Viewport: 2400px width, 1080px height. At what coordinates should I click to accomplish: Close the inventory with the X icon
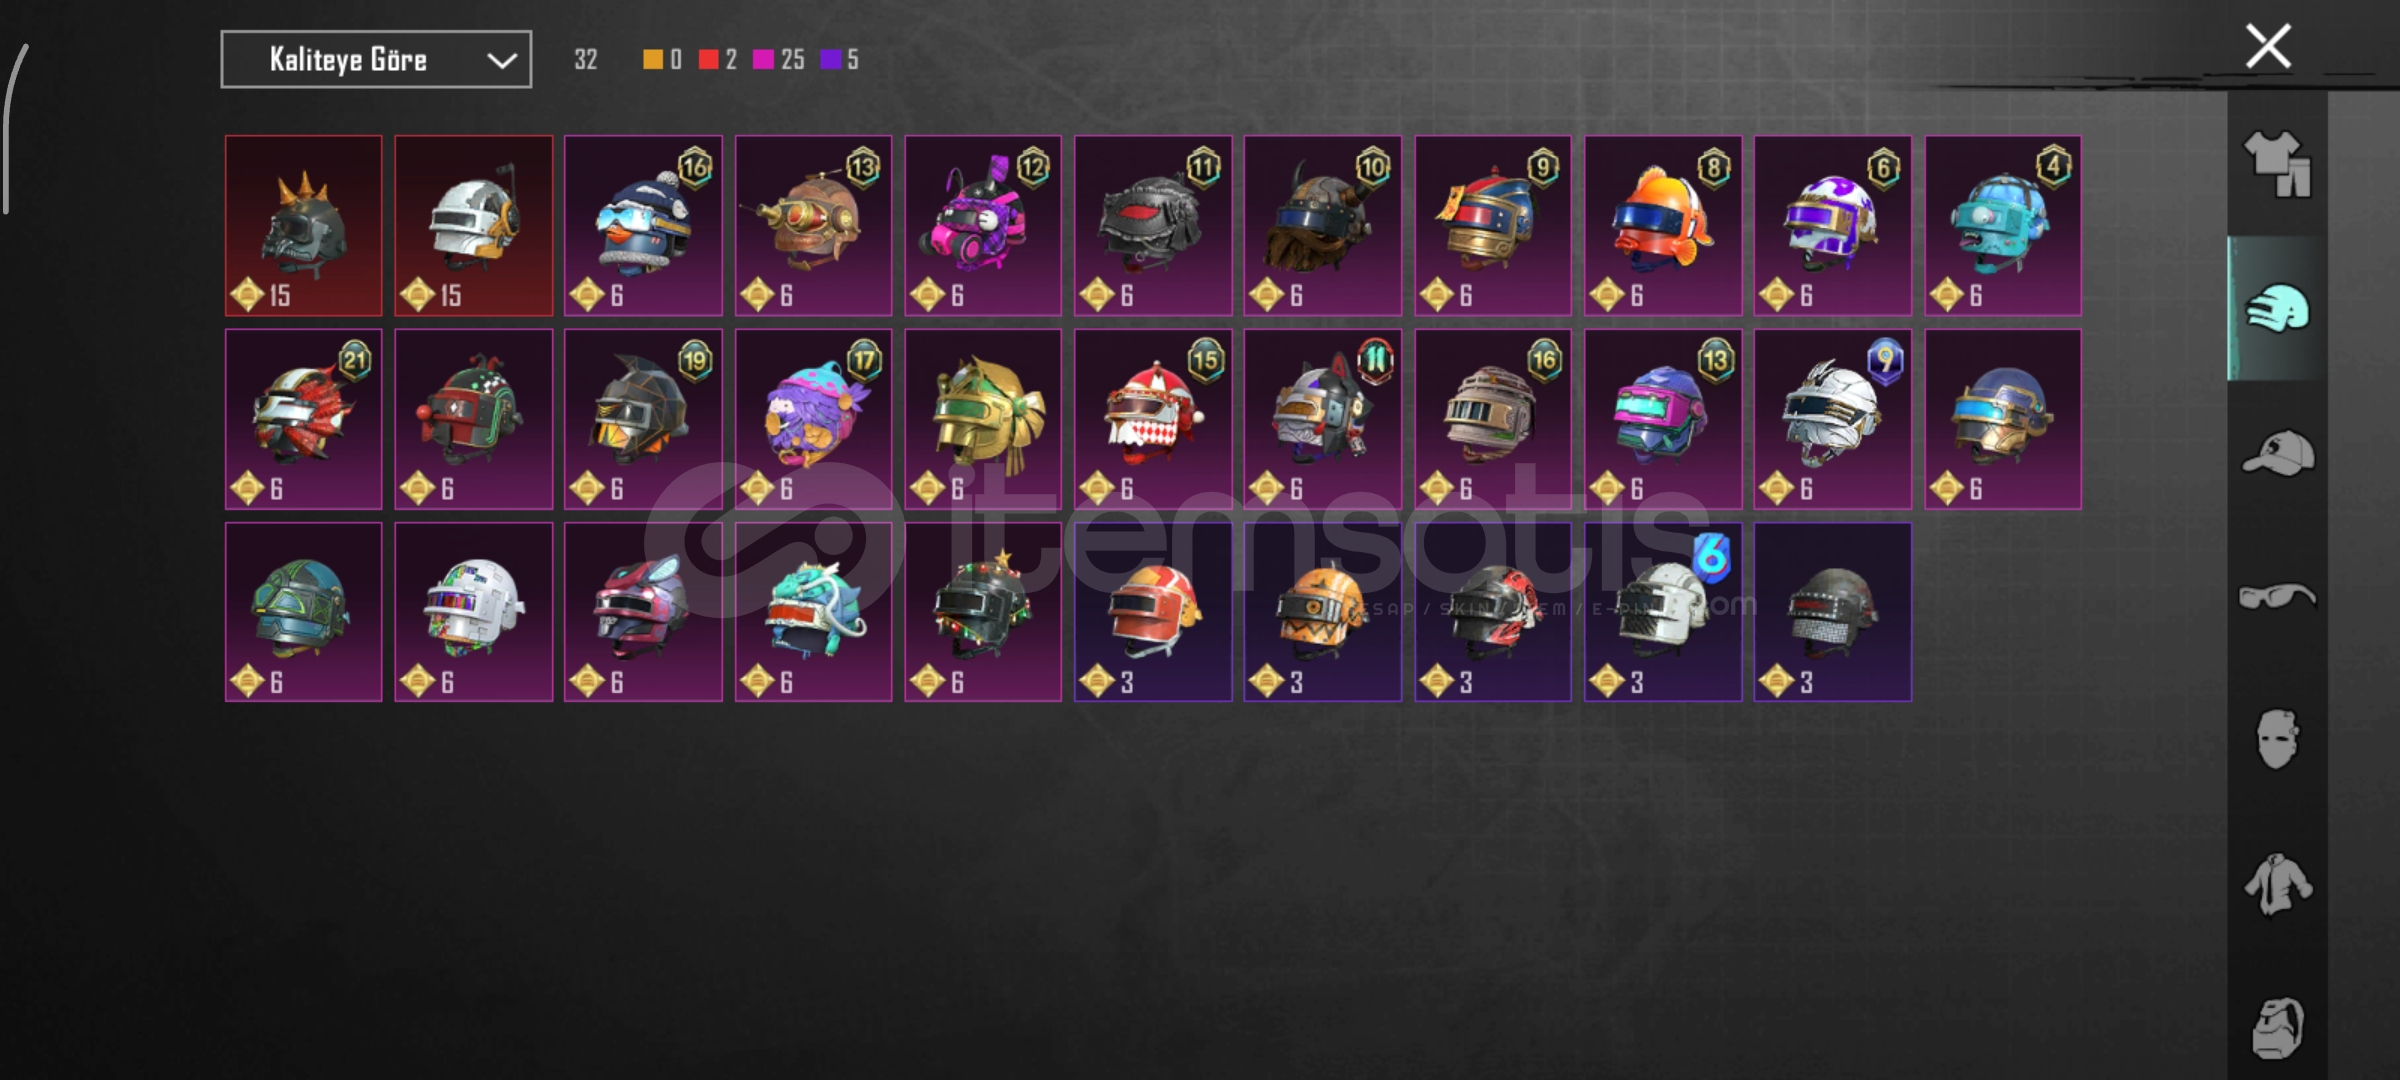[x=2268, y=46]
